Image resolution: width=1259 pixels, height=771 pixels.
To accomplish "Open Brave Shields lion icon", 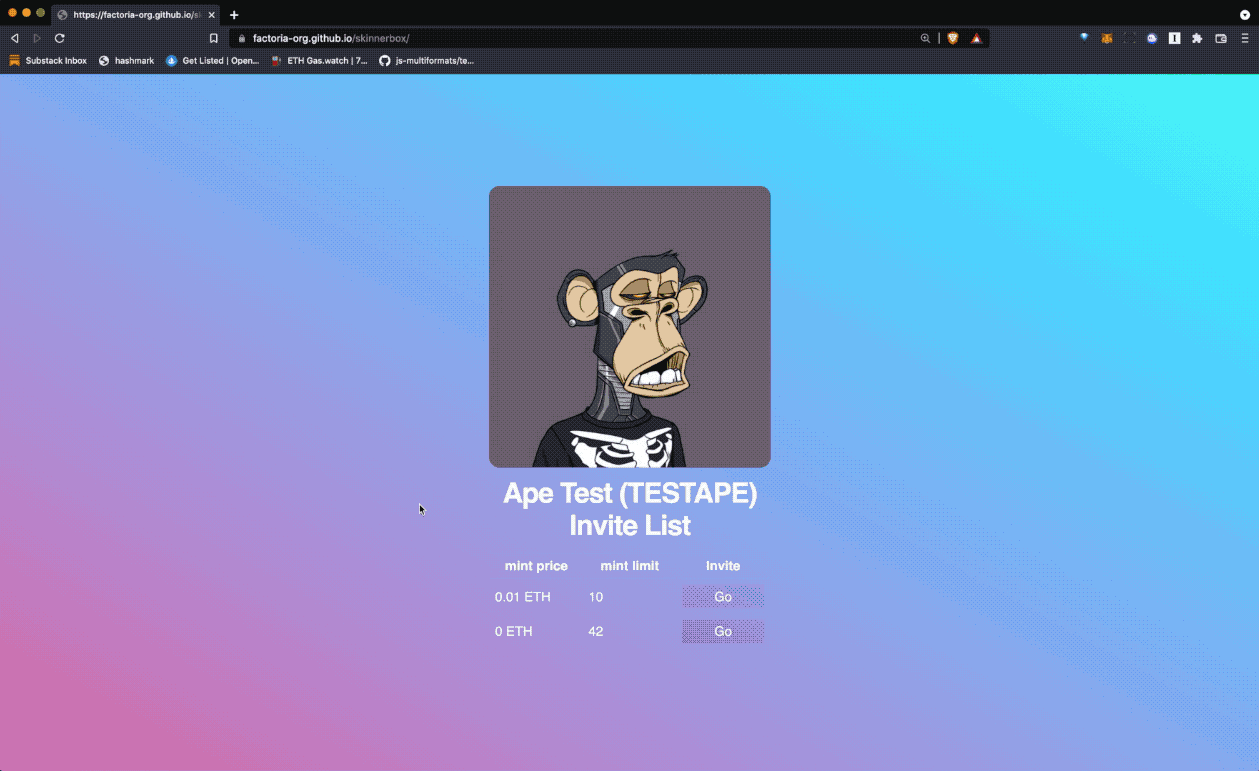I will click(953, 38).
